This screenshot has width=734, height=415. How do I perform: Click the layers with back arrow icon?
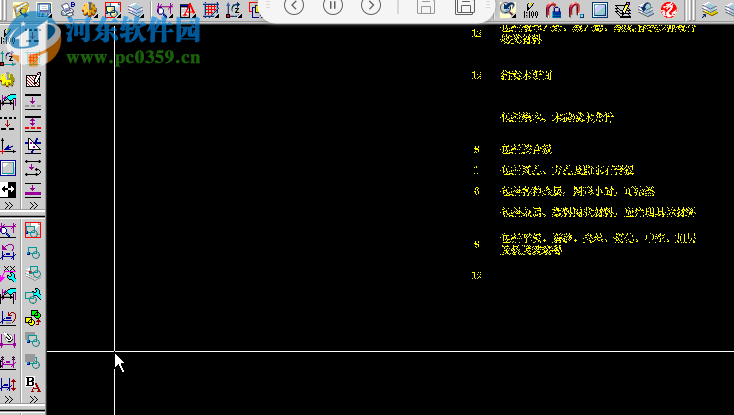[646, 9]
